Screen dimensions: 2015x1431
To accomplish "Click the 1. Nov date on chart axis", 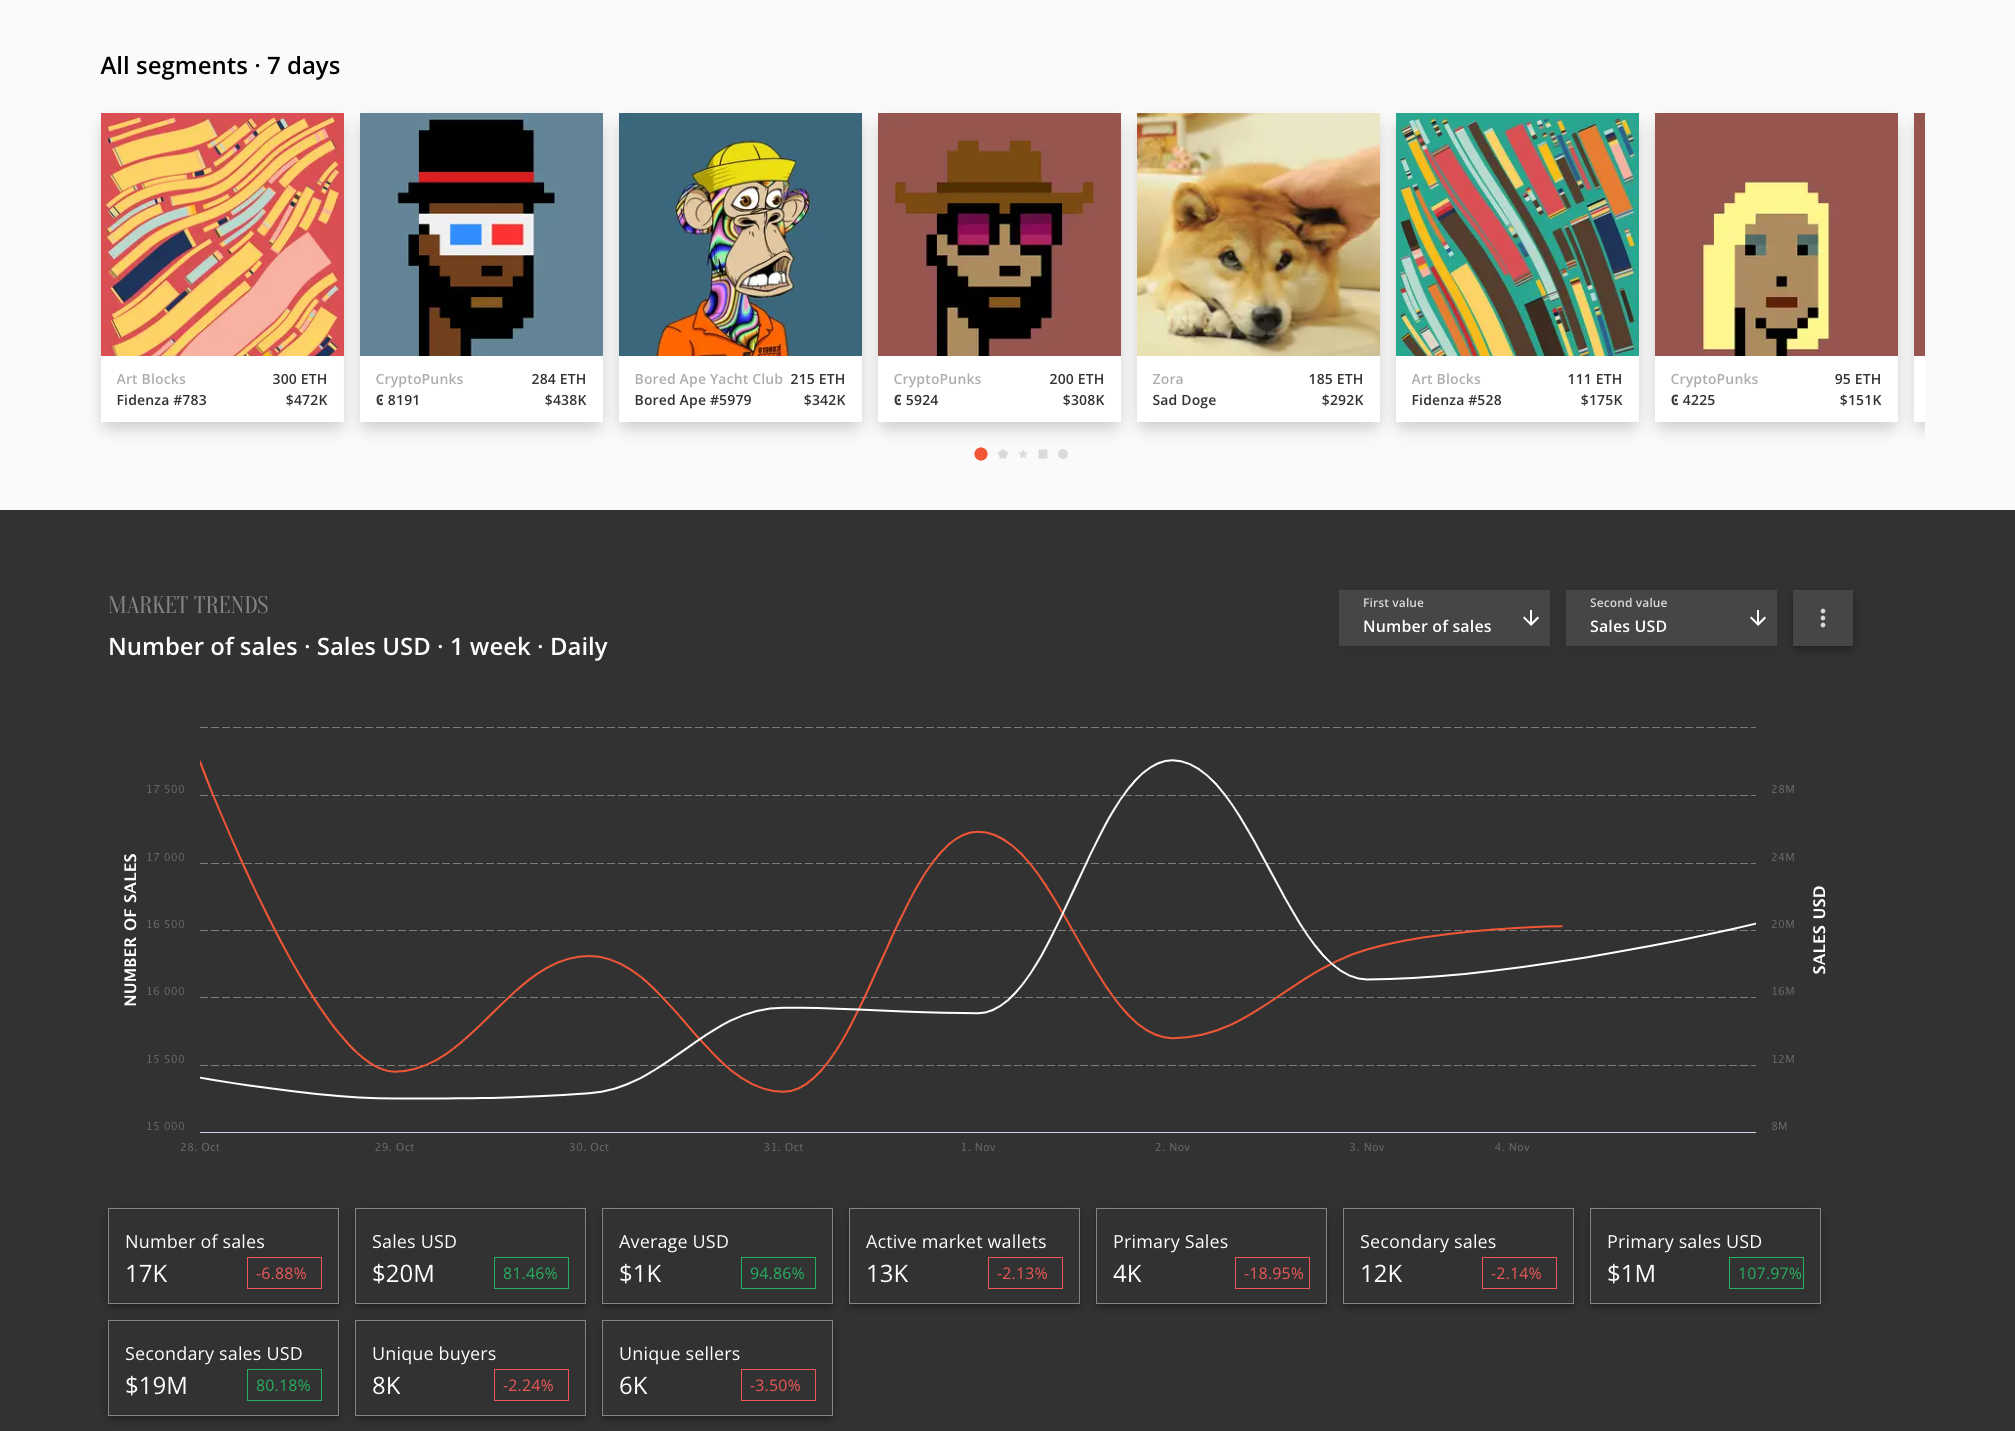I will [x=978, y=1147].
